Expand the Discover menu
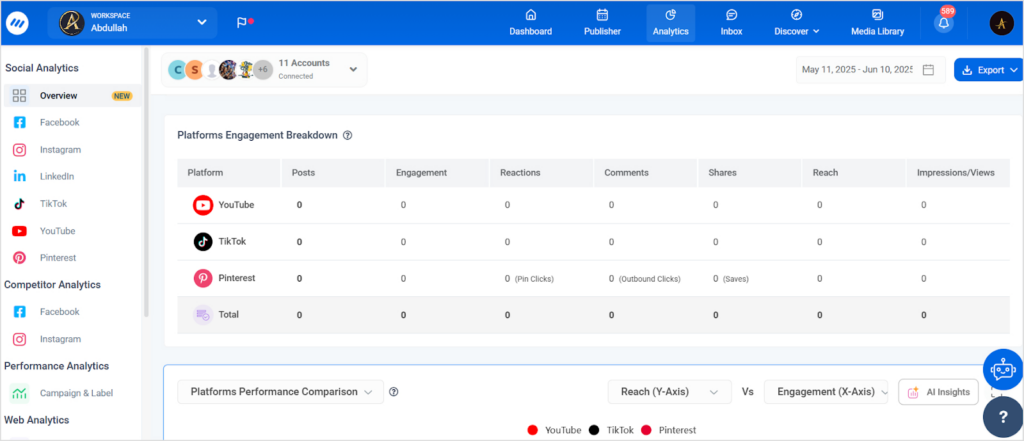This screenshot has width=1024, height=441. [797, 23]
